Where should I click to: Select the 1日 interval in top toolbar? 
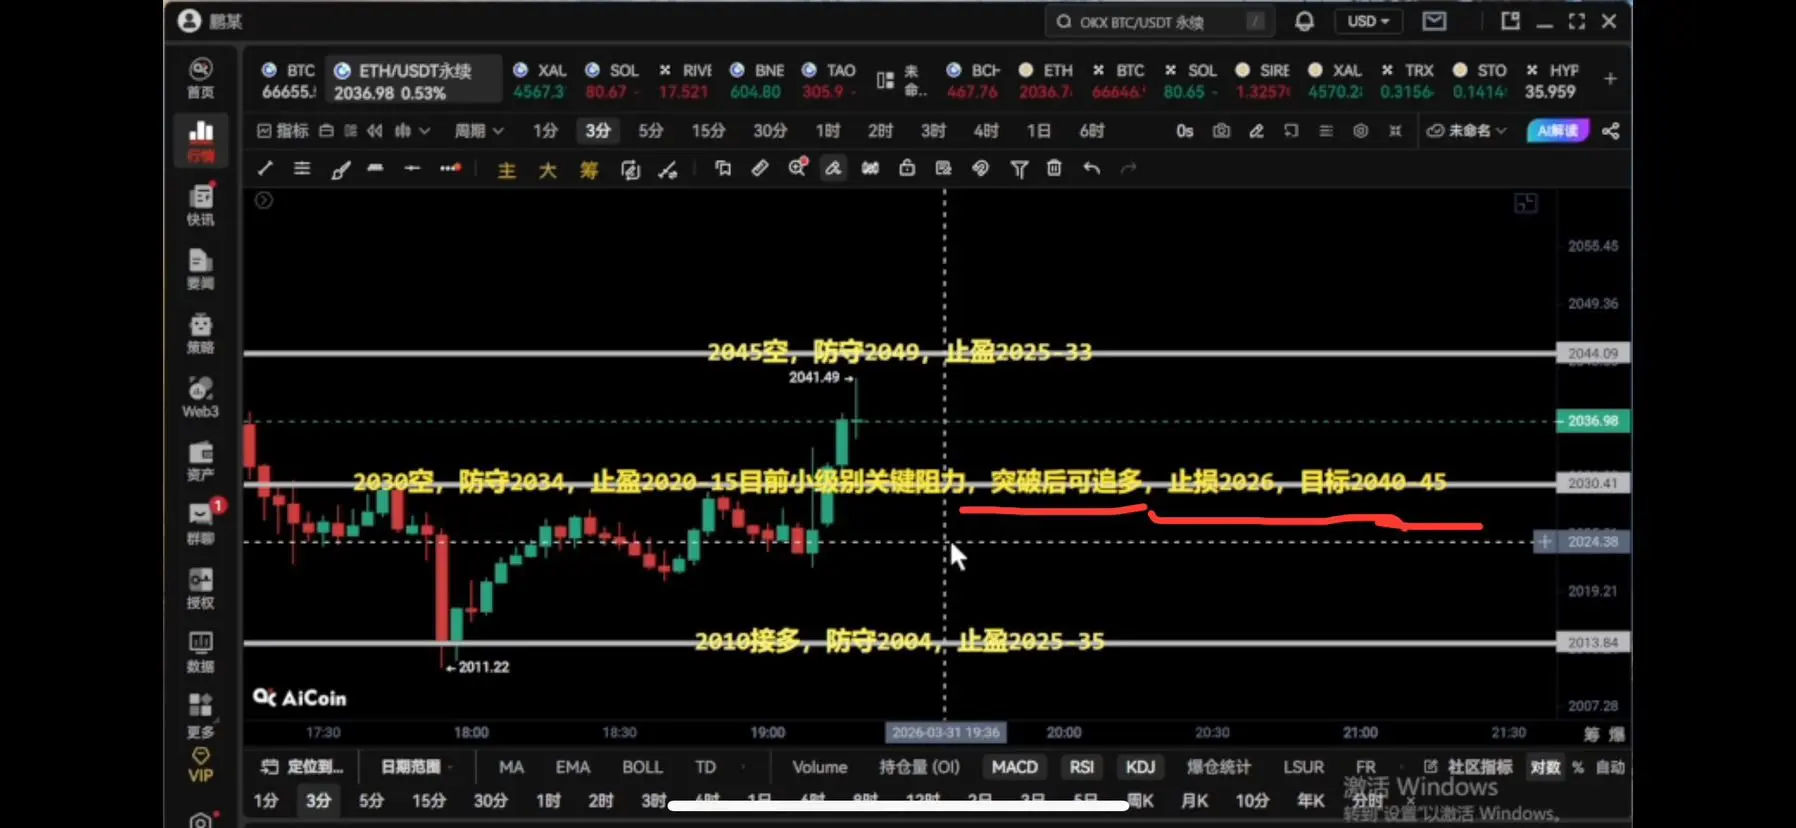pyautogui.click(x=1038, y=131)
